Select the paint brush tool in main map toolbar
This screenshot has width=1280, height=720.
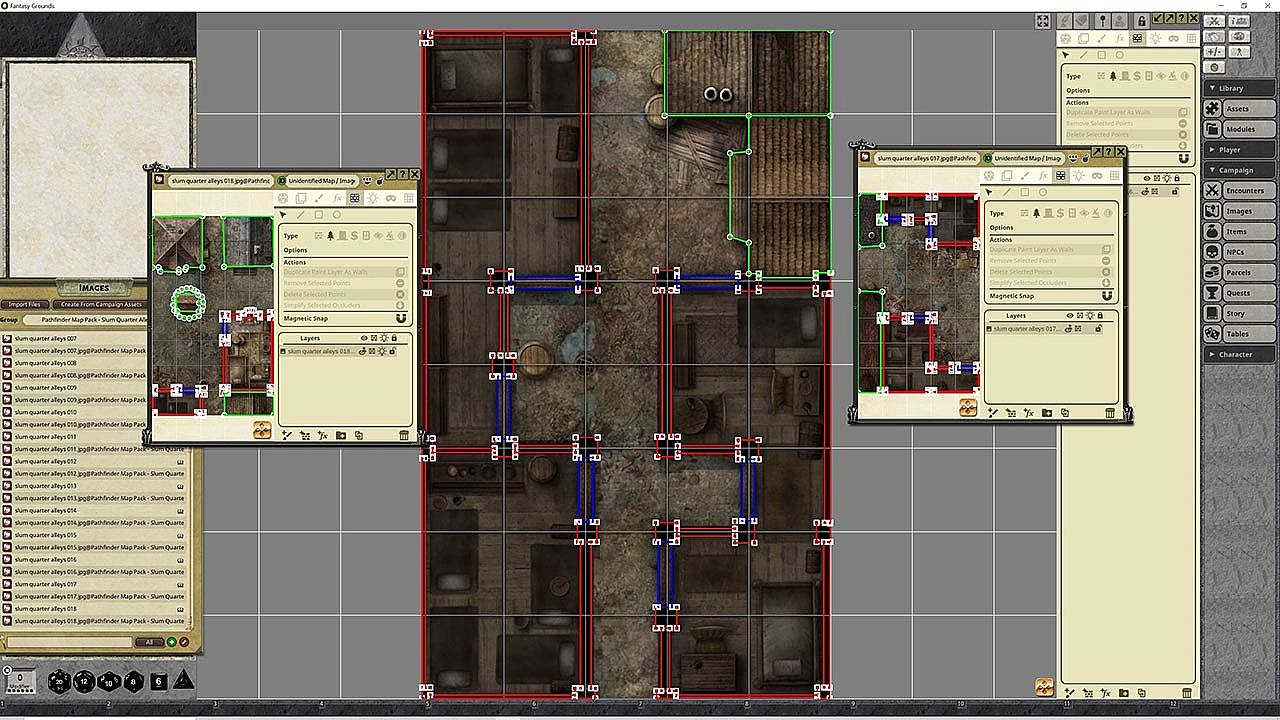1102,38
